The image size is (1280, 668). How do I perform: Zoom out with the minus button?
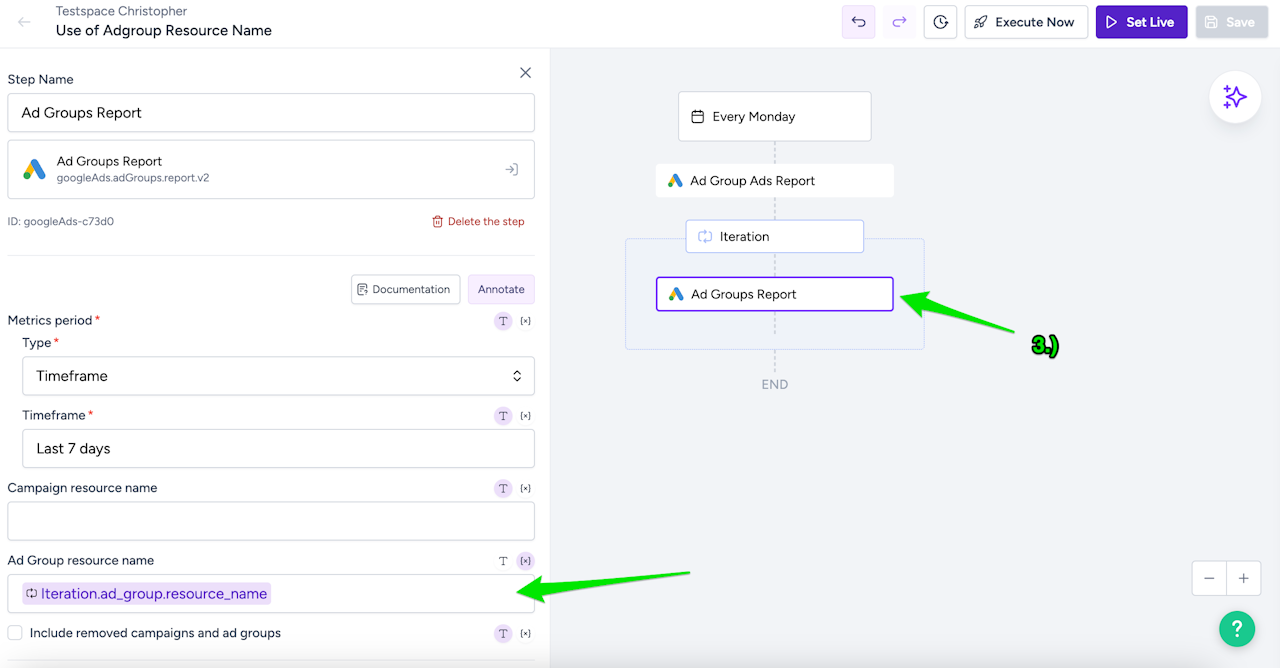pos(1209,578)
